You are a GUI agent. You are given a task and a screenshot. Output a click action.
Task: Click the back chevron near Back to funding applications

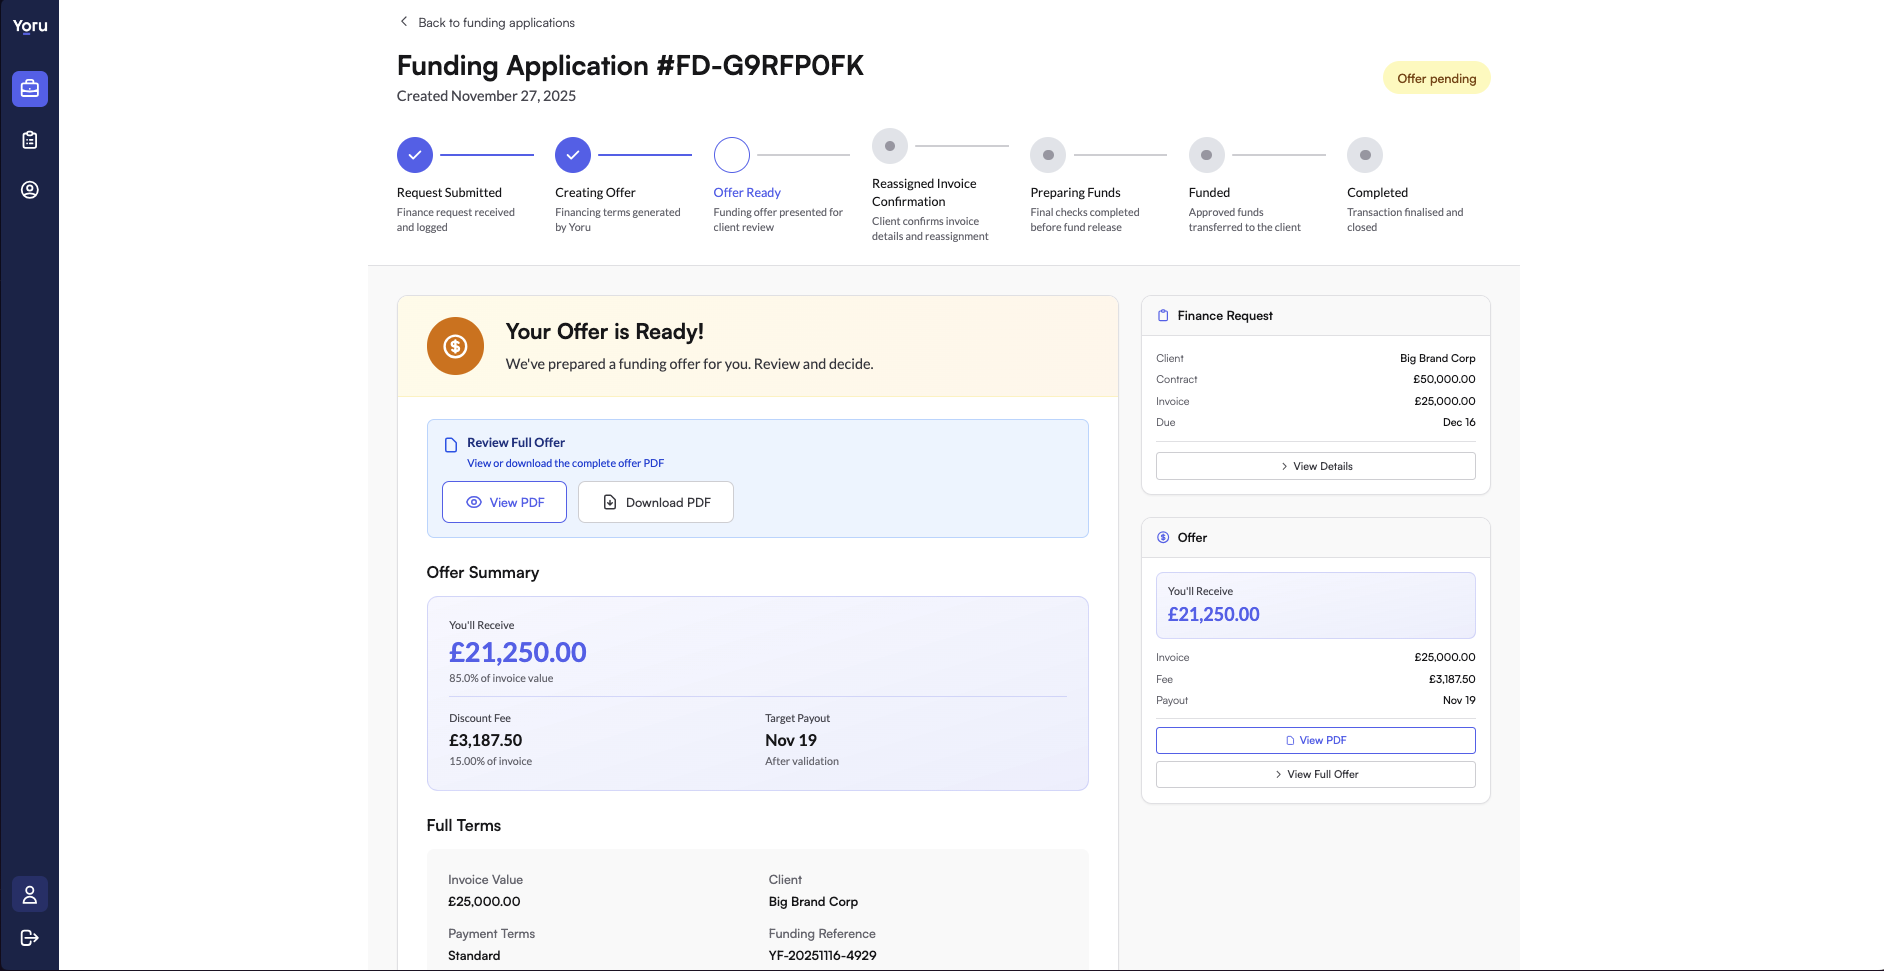403,21
